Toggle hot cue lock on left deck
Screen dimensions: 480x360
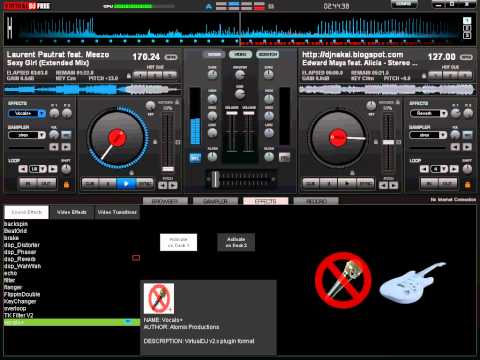tap(129, 76)
